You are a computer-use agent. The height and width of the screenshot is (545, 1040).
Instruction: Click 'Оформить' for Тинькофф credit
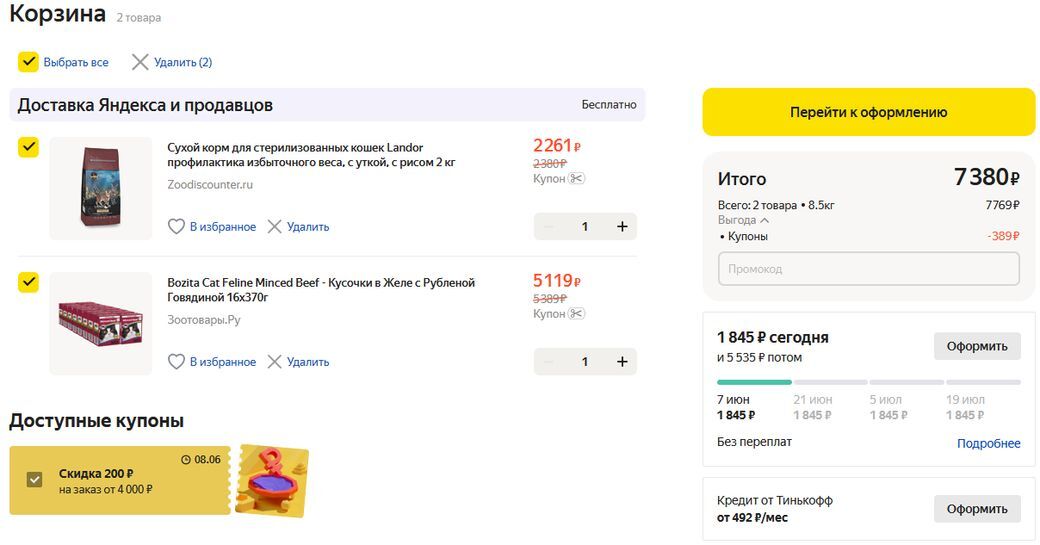(x=977, y=509)
